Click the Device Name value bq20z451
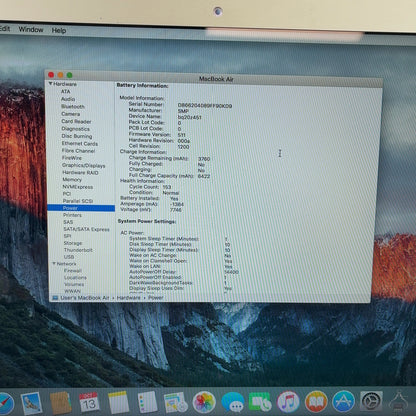The width and height of the screenshot is (416, 416). point(190,117)
